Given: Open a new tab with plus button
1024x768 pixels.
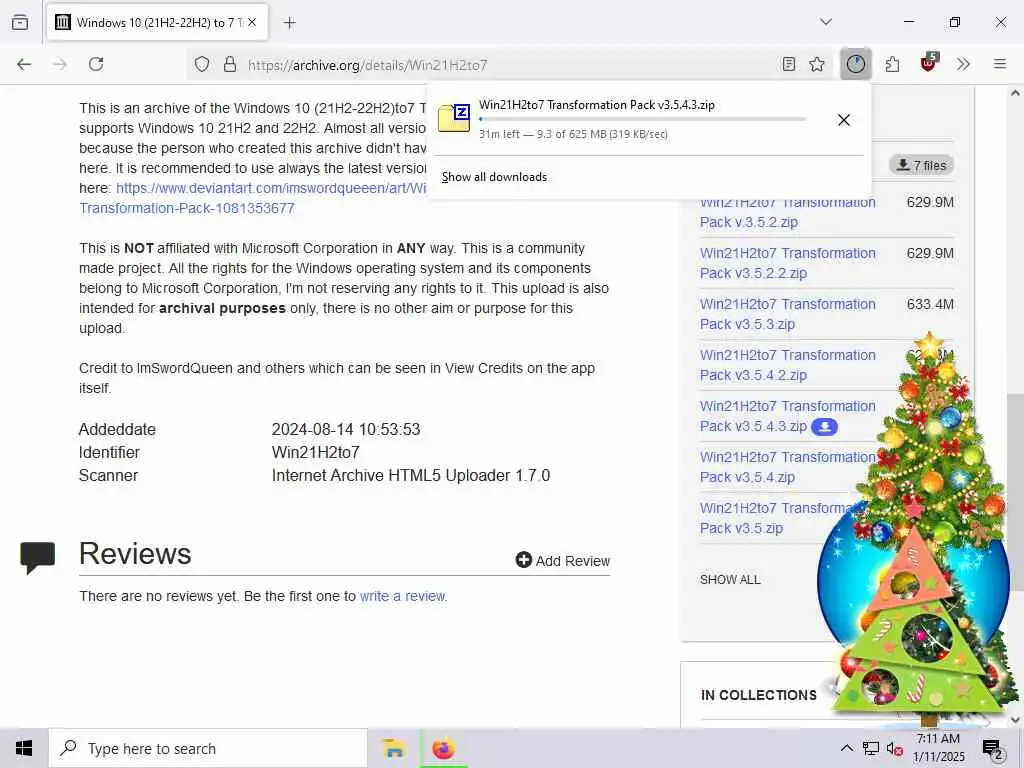Looking at the screenshot, I should pos(290,23).
